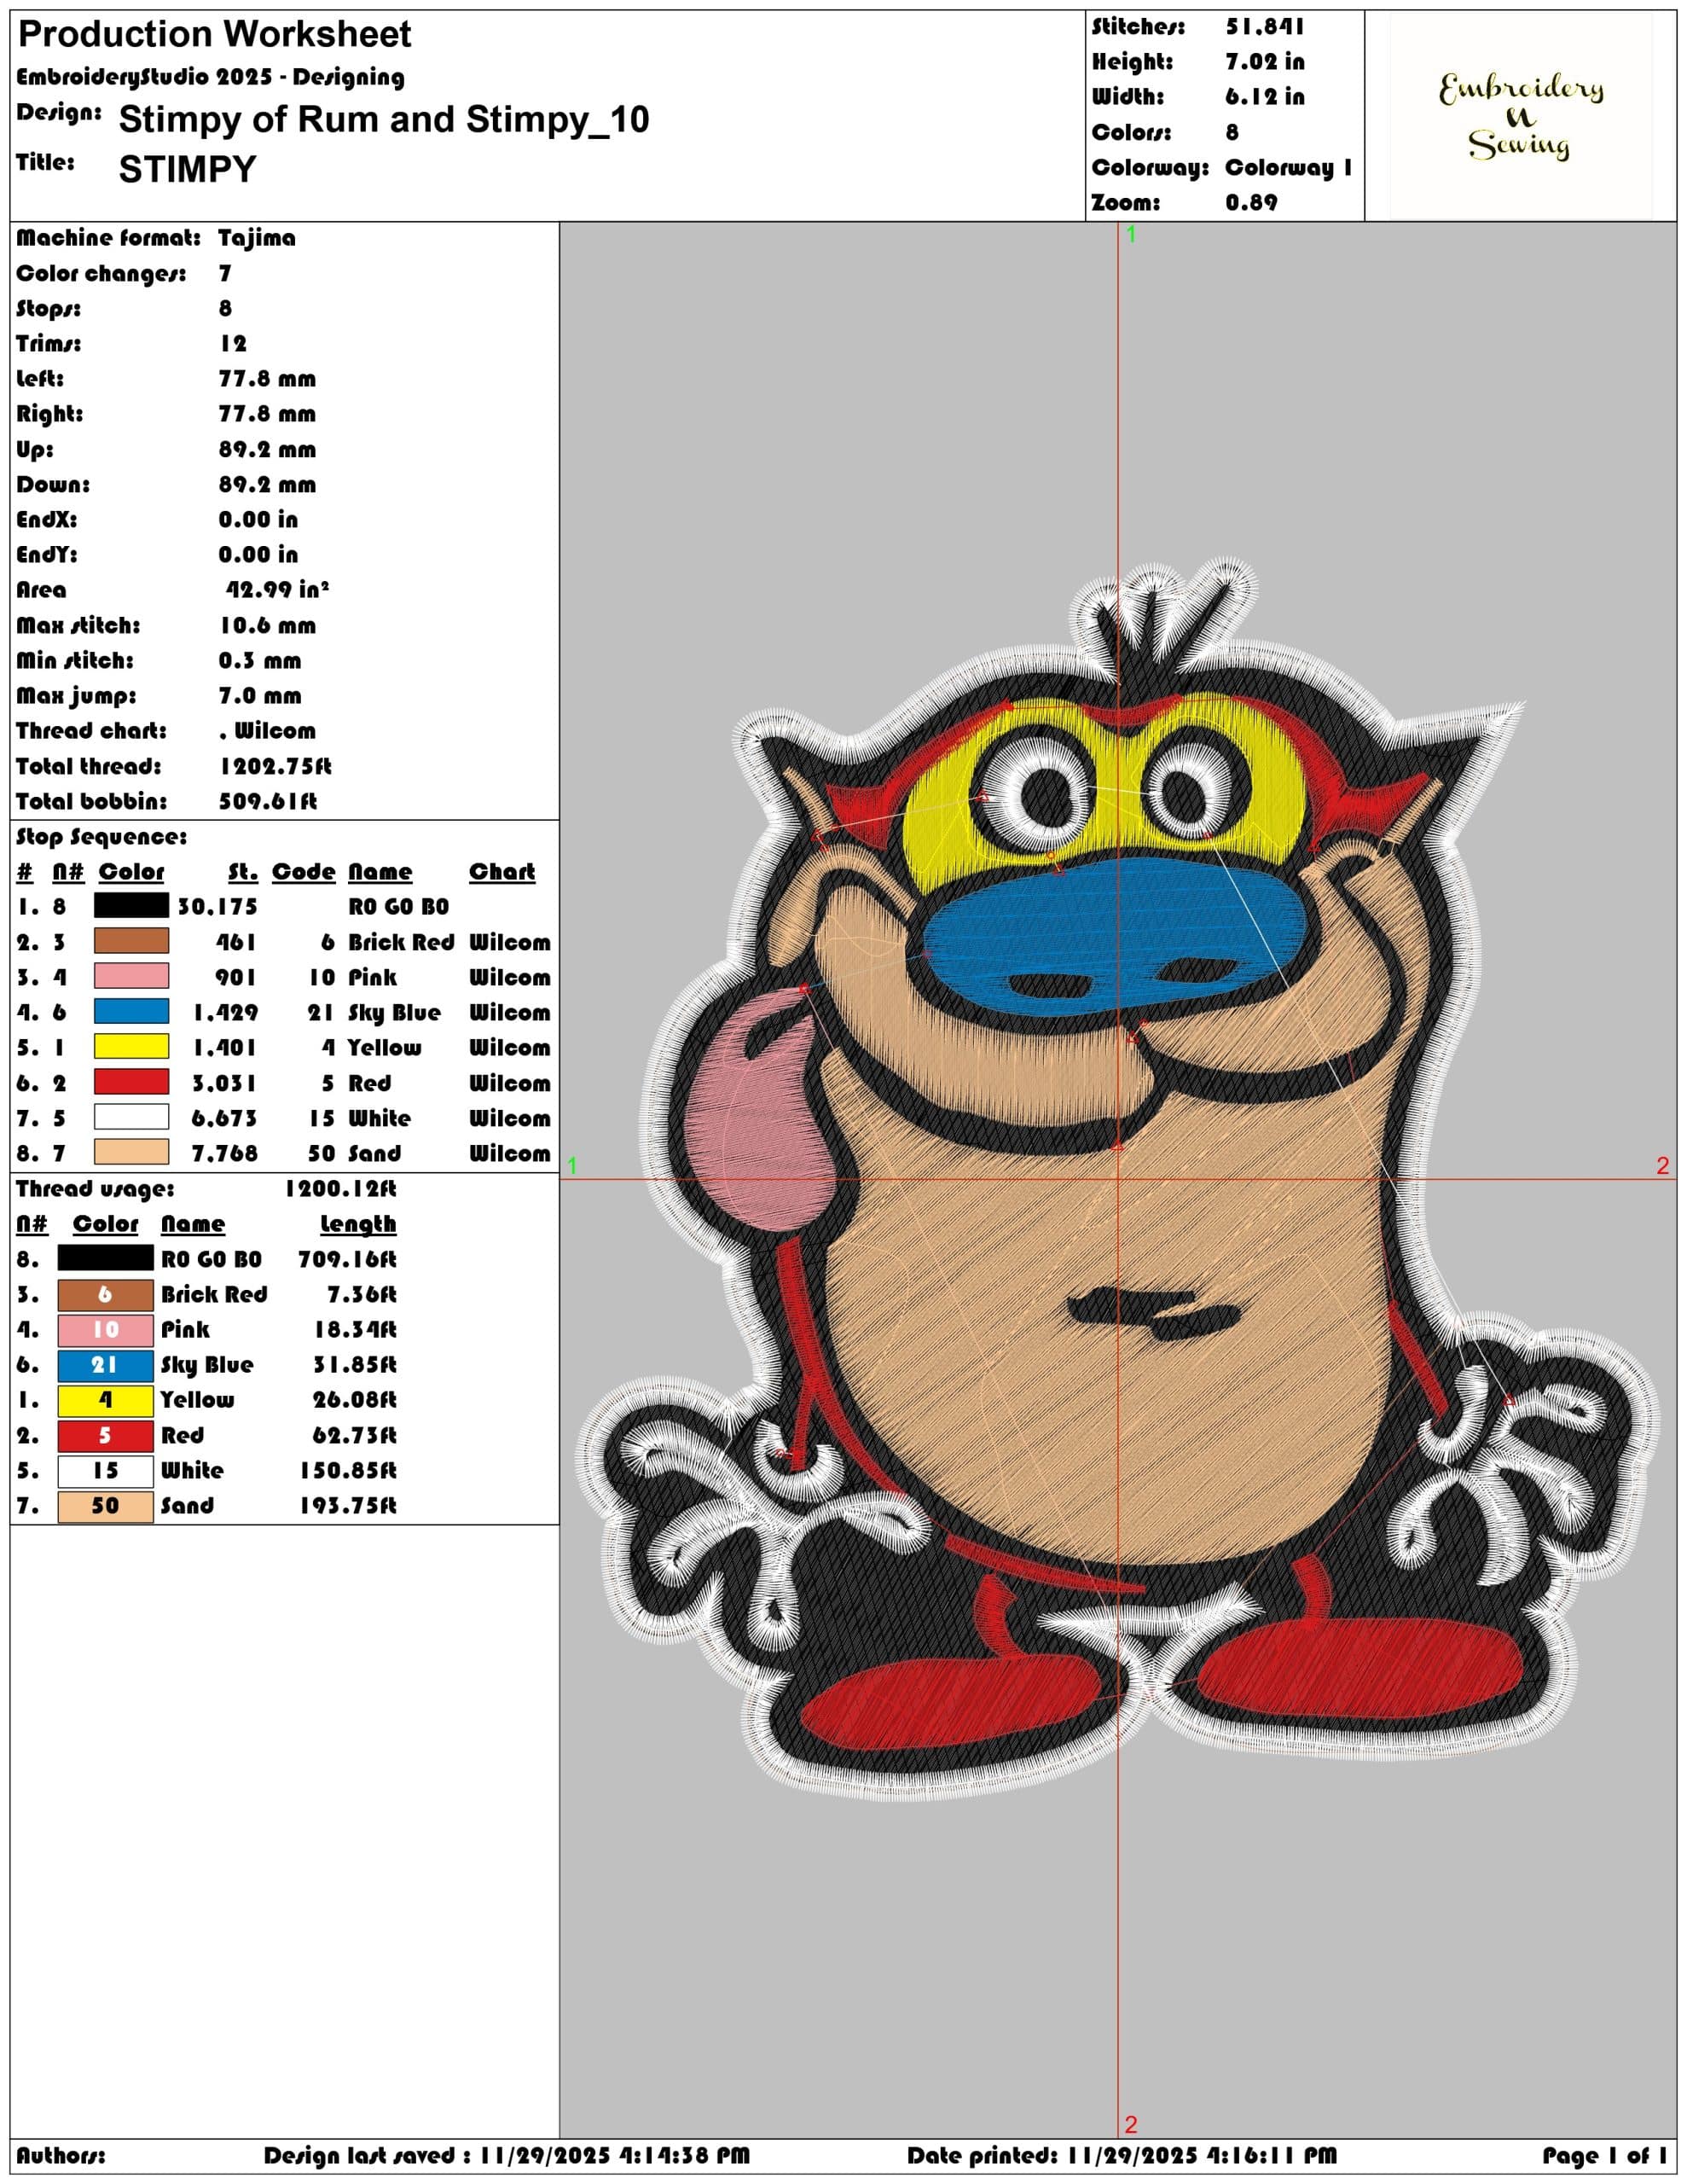Screen dimensions: 1687x2184
Task: Click Brick Red thread length 7.36ft
Action: click(361, 1294)
